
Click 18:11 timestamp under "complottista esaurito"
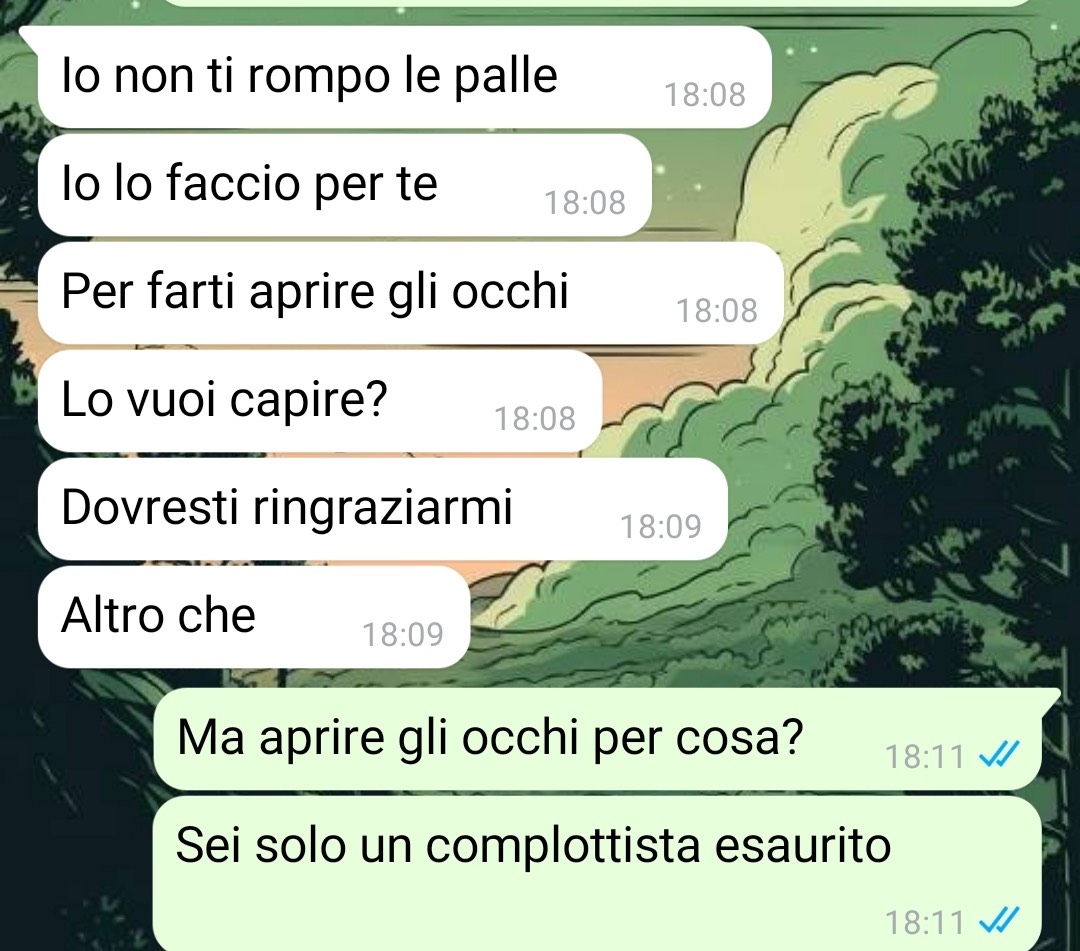[924, 922]
